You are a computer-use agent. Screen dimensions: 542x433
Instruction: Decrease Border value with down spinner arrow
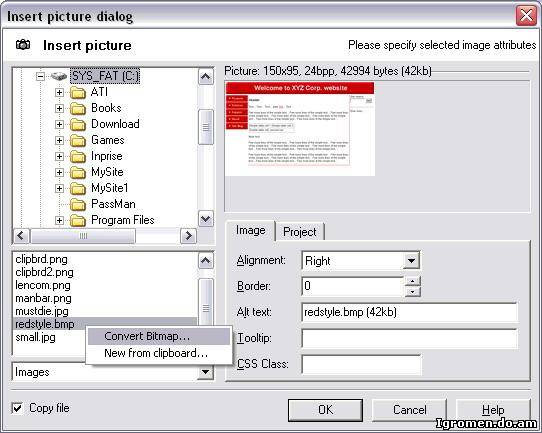[412, 292]
